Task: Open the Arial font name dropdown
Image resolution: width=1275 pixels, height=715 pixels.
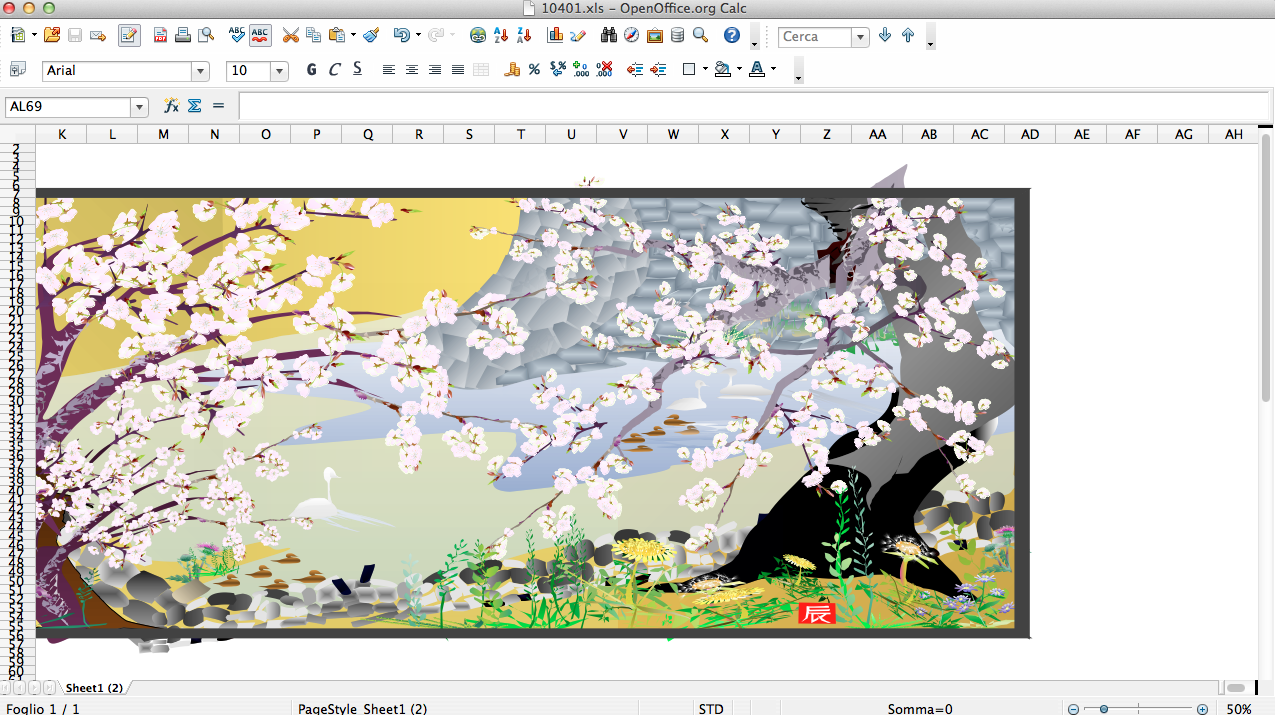Action: [200, 71]
